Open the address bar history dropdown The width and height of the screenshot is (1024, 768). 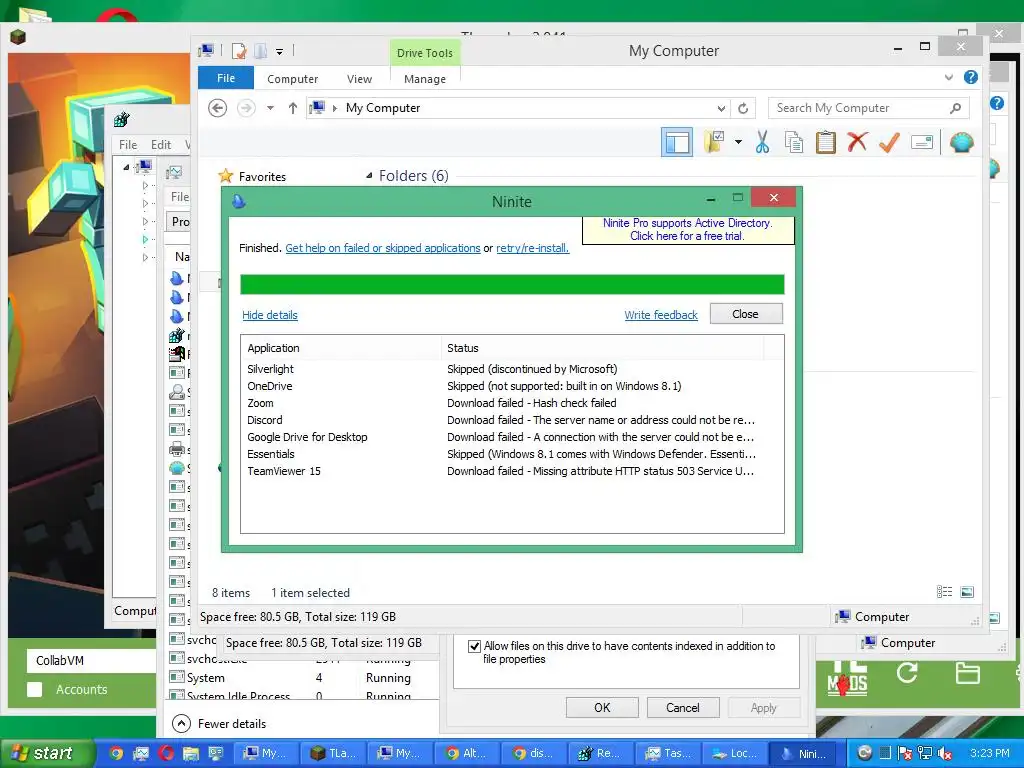[721, 108]
